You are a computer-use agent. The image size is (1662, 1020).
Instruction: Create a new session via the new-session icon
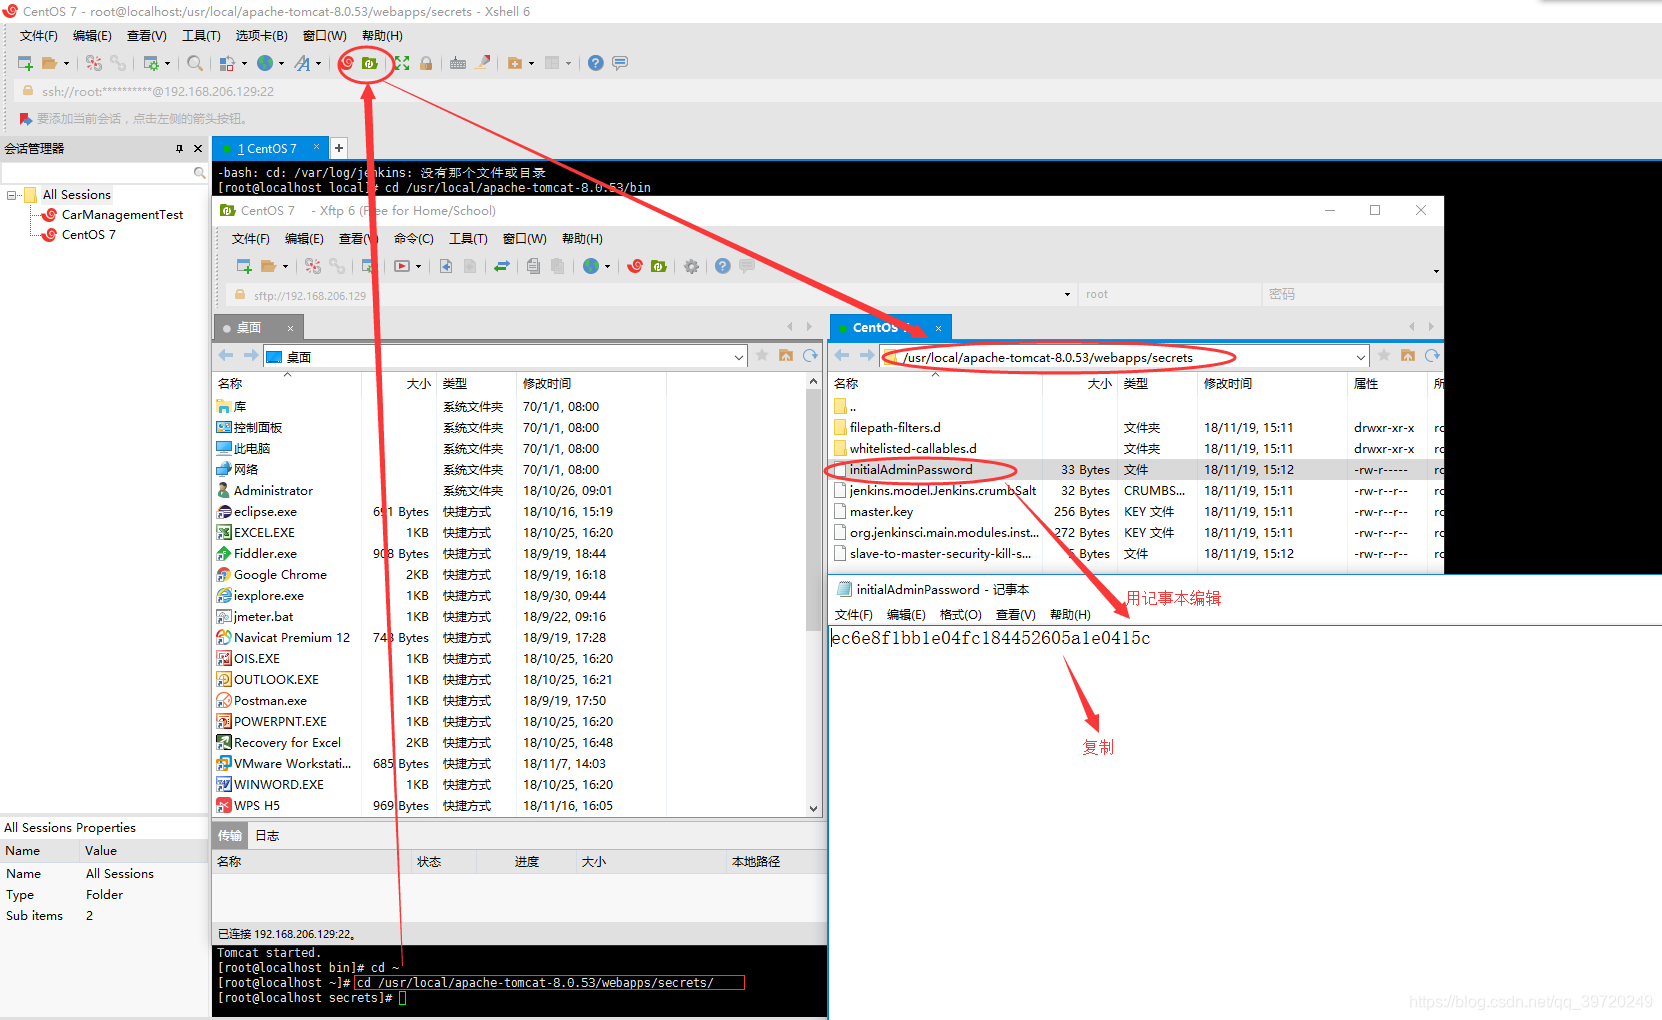pyautogui.click(x=24, y=63)
